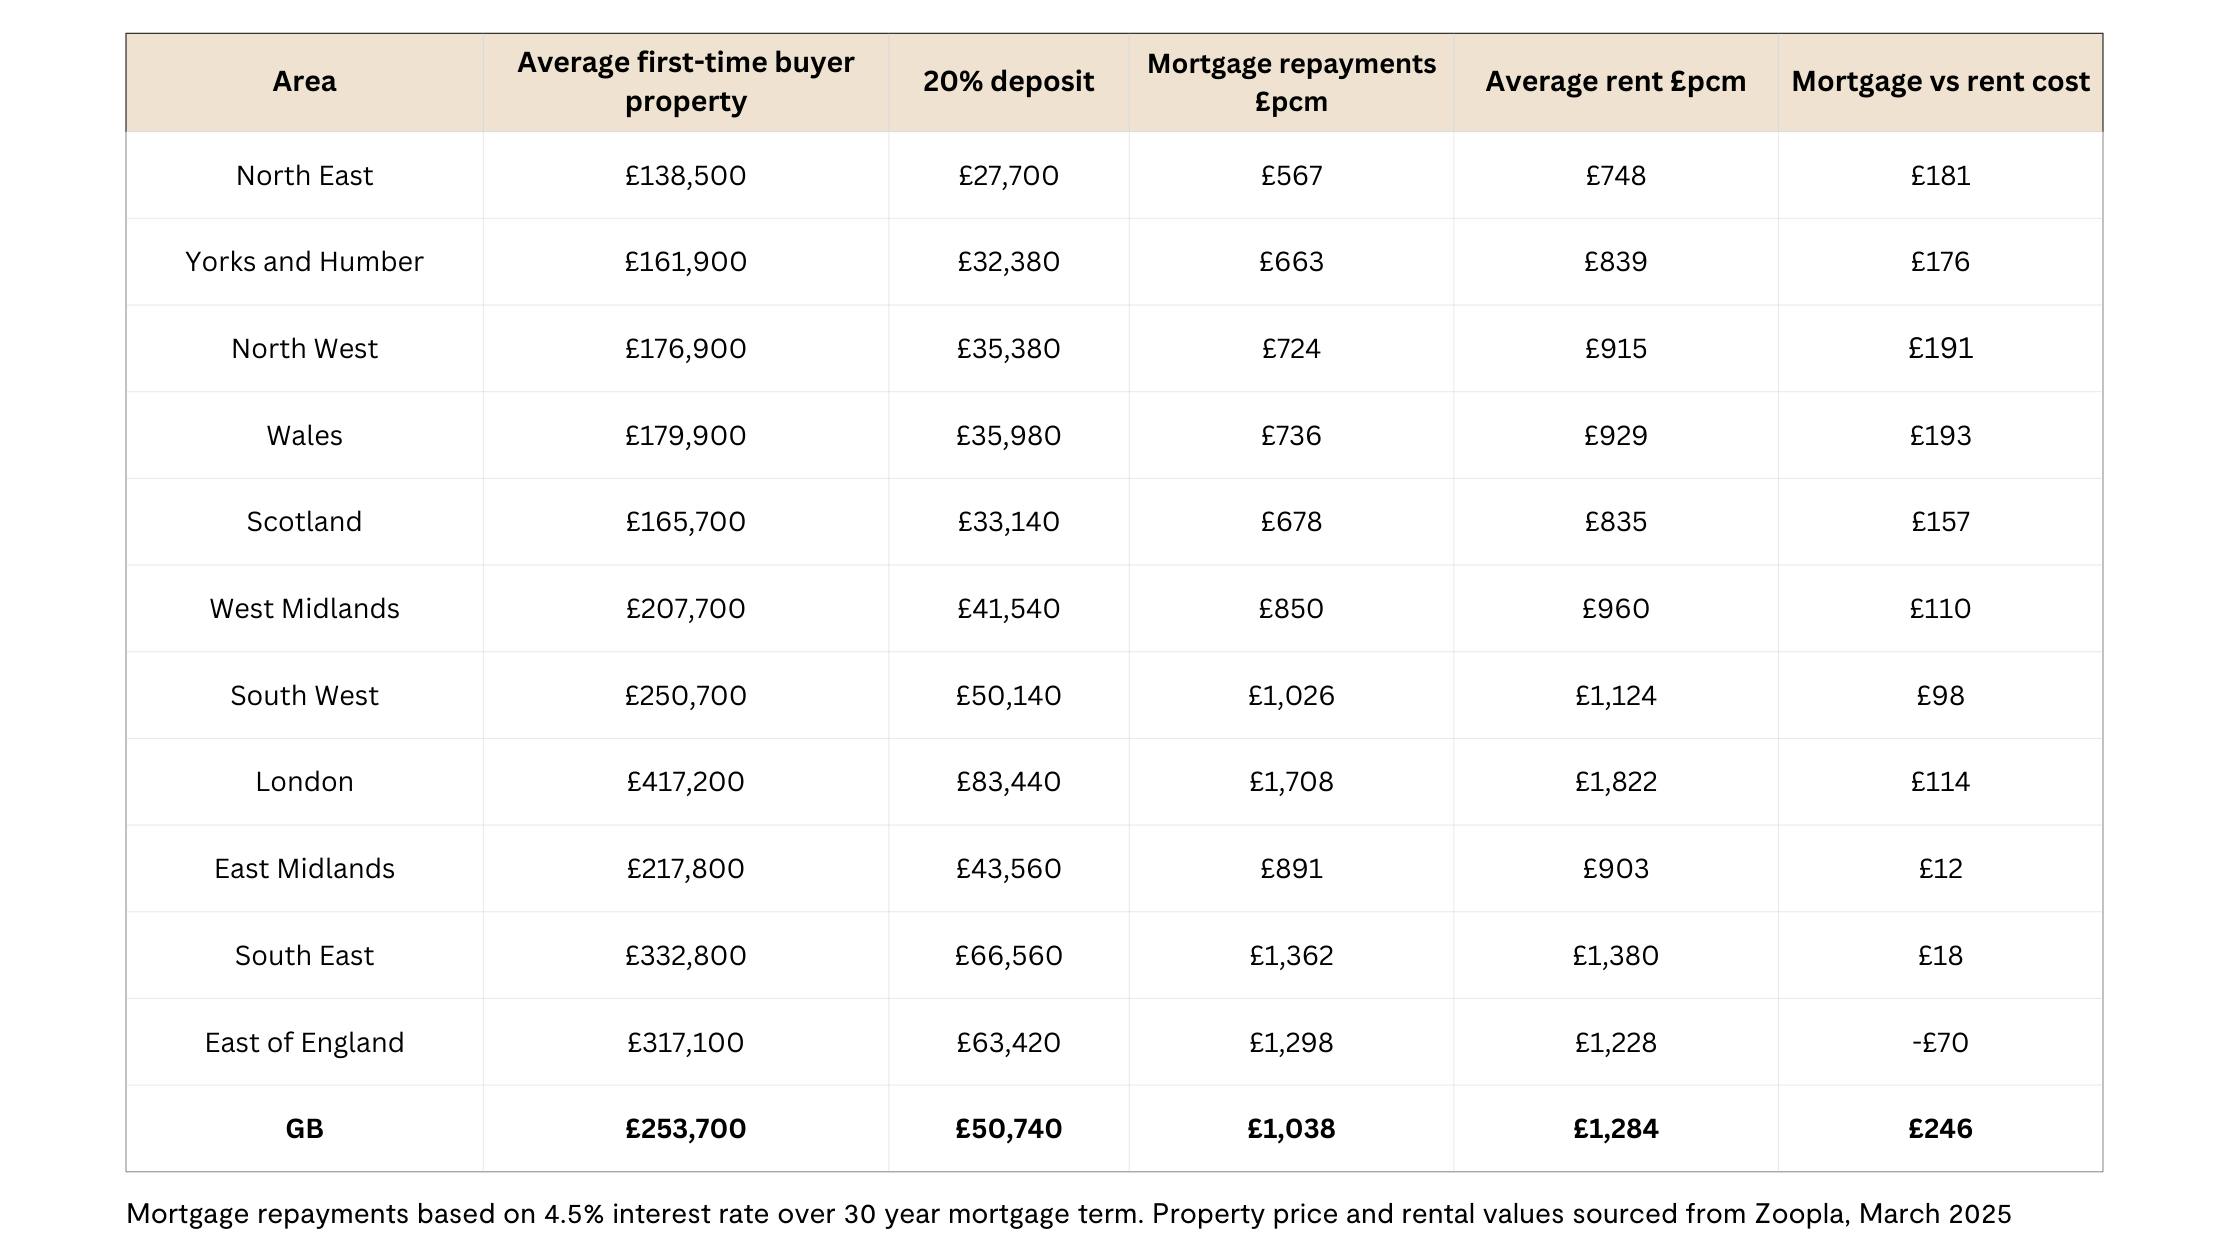Click the footnote about mortgage repayments source
The width and height of the screenshot is (2240, 1260).
[1068, 1214]
